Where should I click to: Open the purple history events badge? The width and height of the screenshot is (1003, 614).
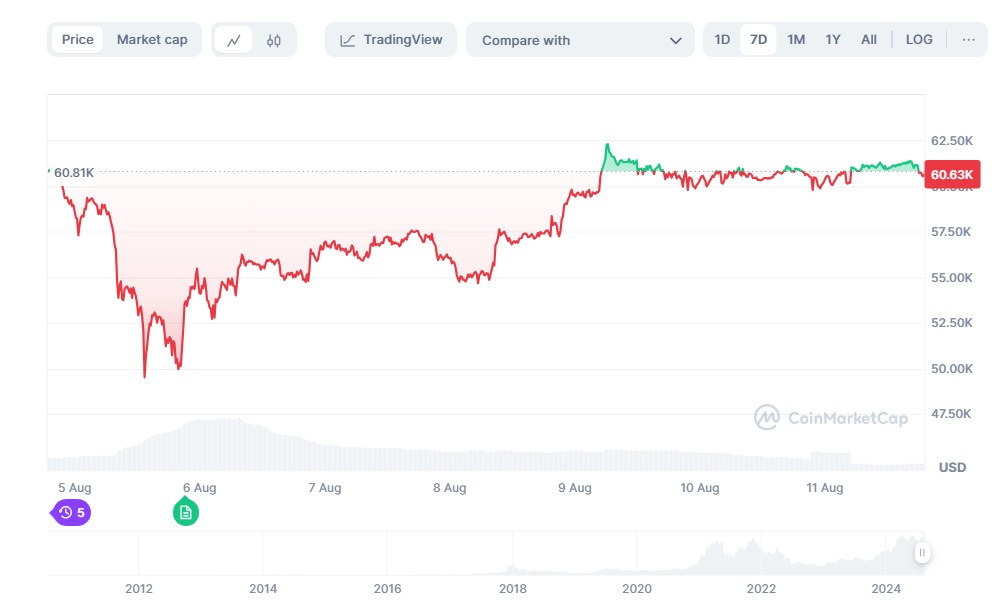pyautogui.click(x=71, y=512)
